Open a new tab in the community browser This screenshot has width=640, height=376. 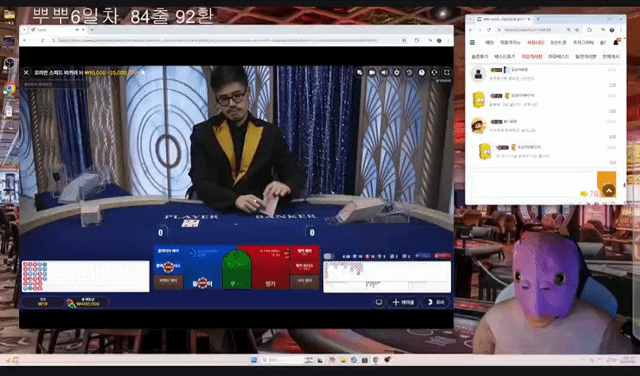[x=538, y=19]
